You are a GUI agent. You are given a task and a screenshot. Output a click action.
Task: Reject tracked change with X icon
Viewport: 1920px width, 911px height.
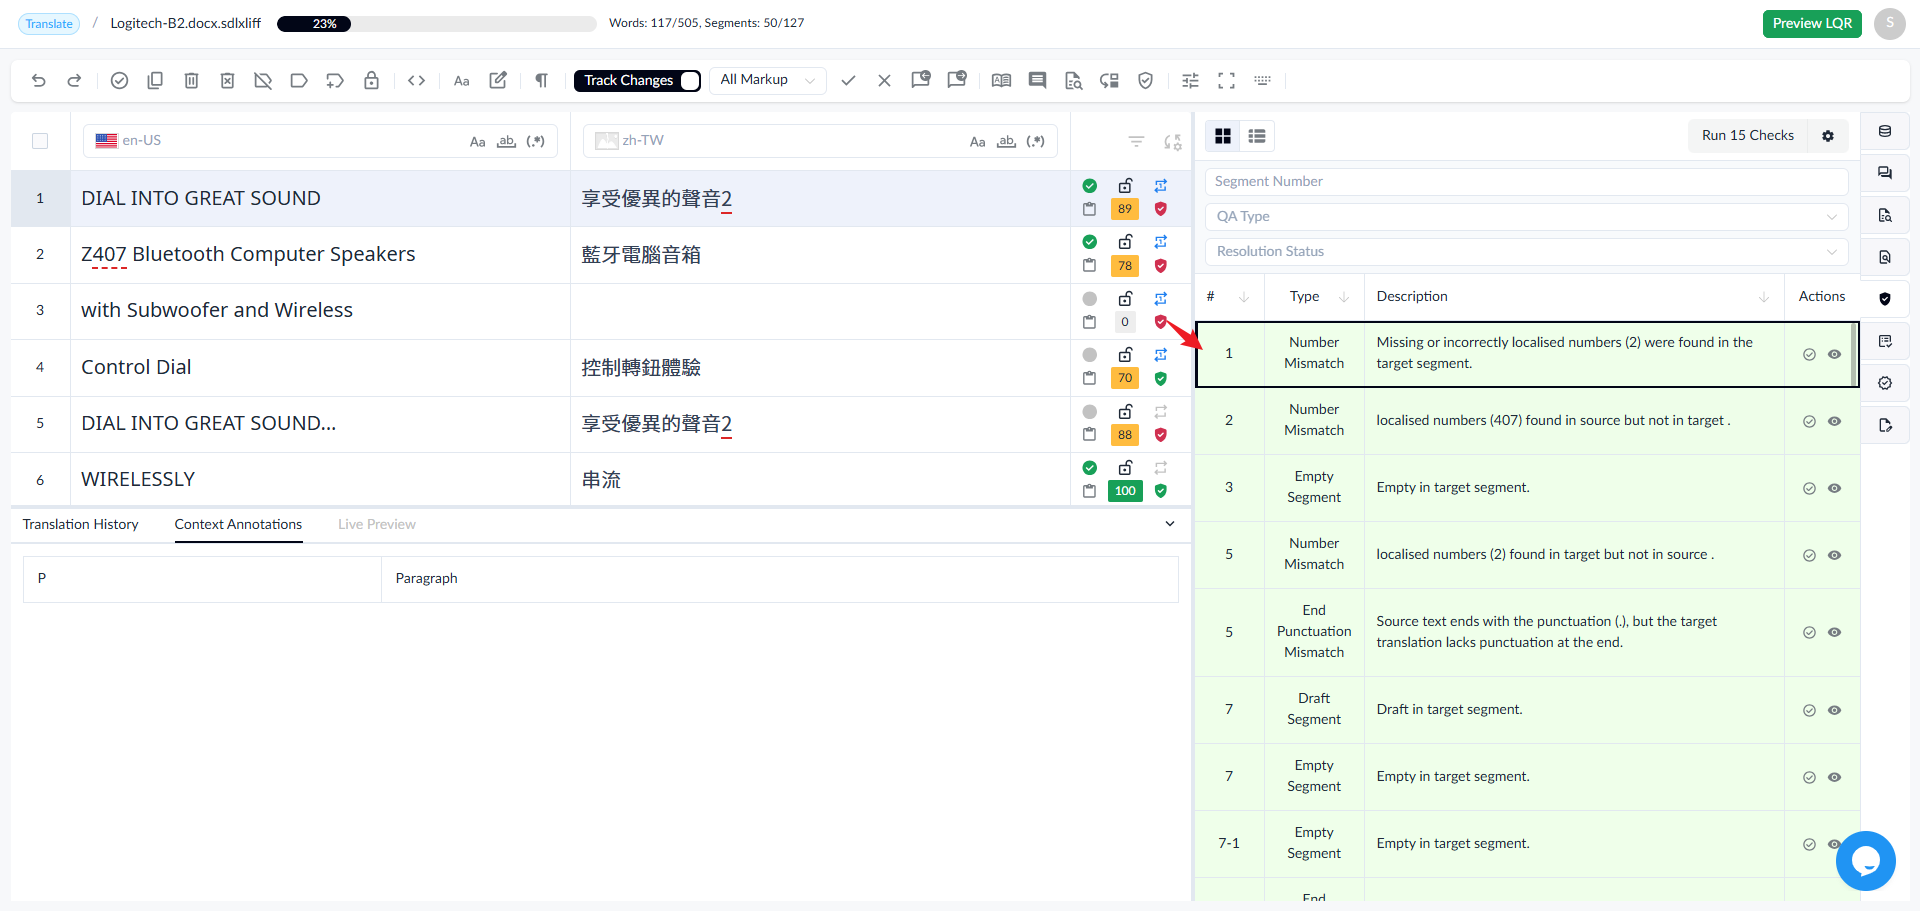[x=884, y=81]
